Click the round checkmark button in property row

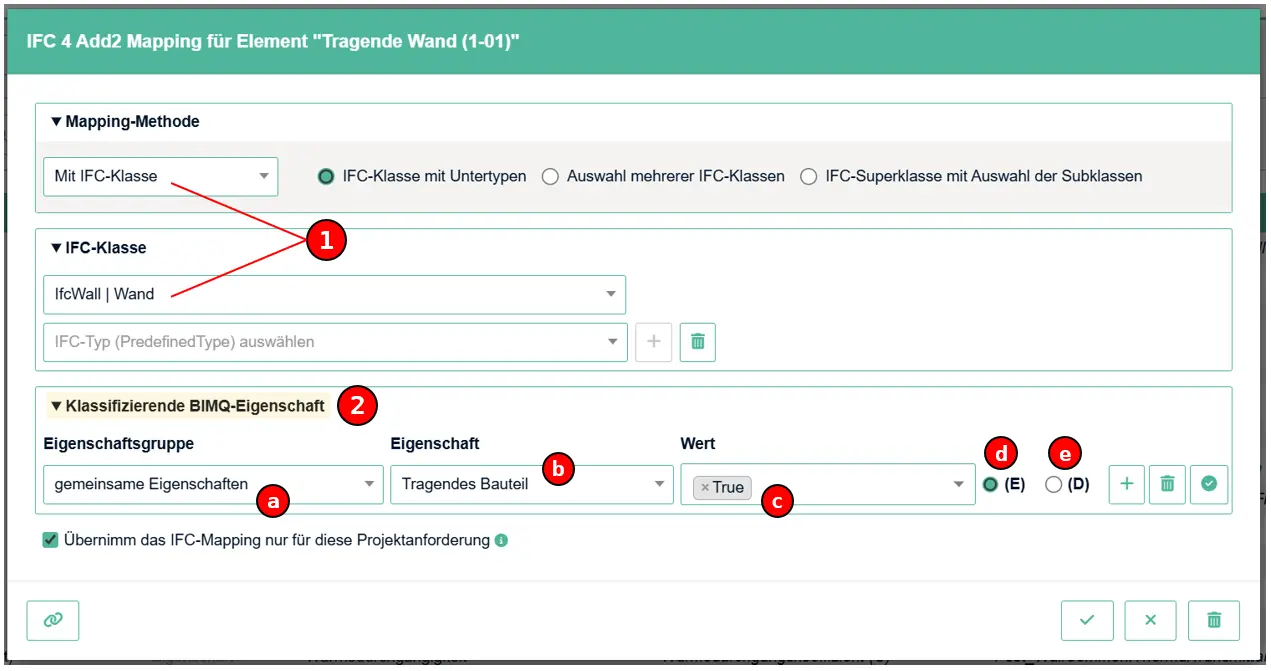click(x=1209, y=484)
